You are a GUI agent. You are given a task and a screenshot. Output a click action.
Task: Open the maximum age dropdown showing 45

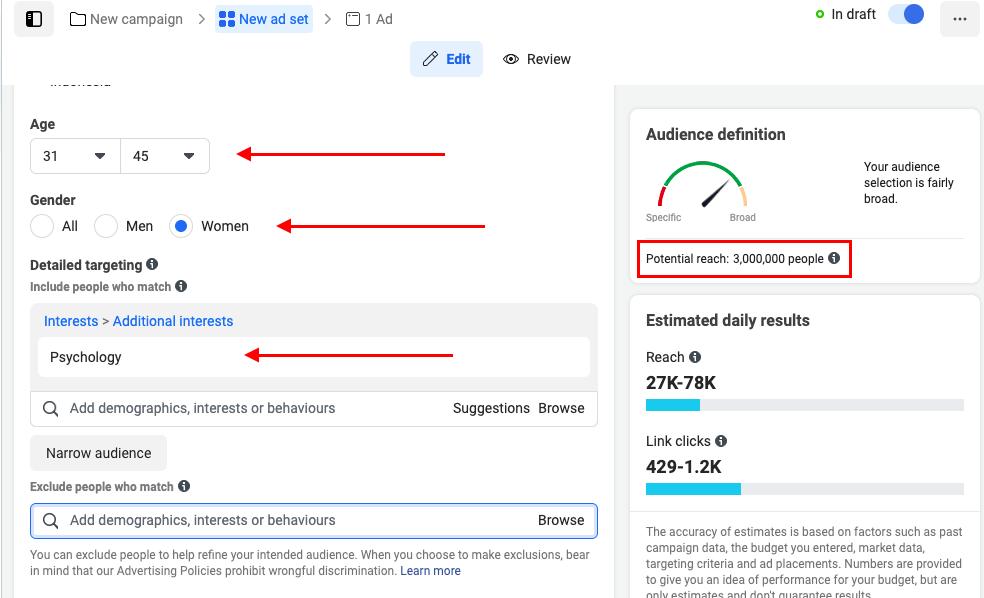coord(165,156)
